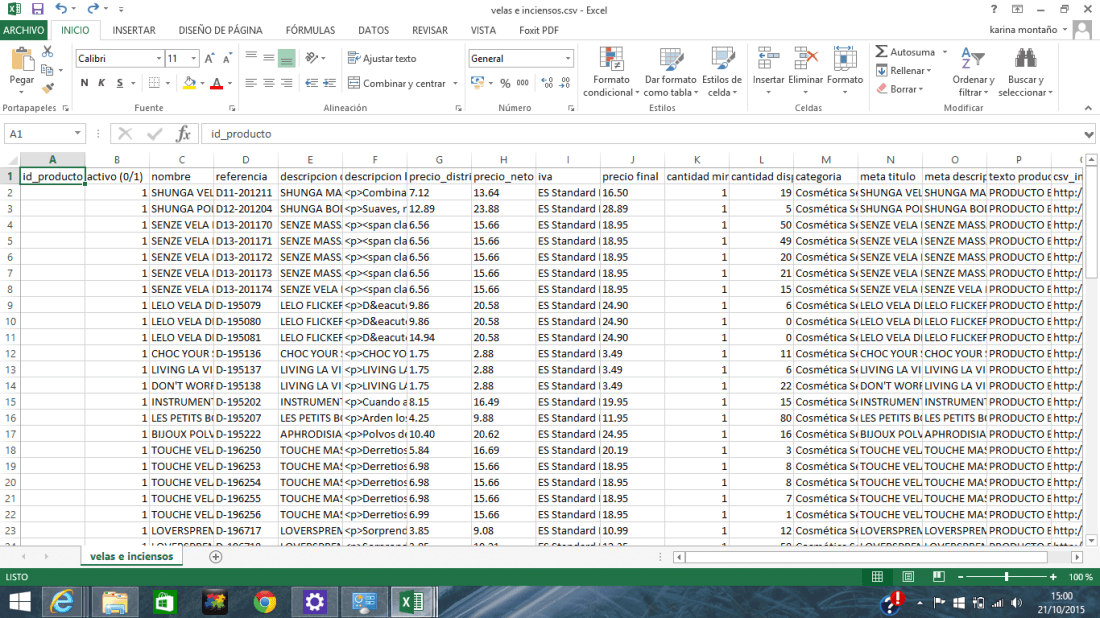This screenshot has width=1100, height=618.
Task: Switch to the INSERTAR tab
Action: (134, 30)
